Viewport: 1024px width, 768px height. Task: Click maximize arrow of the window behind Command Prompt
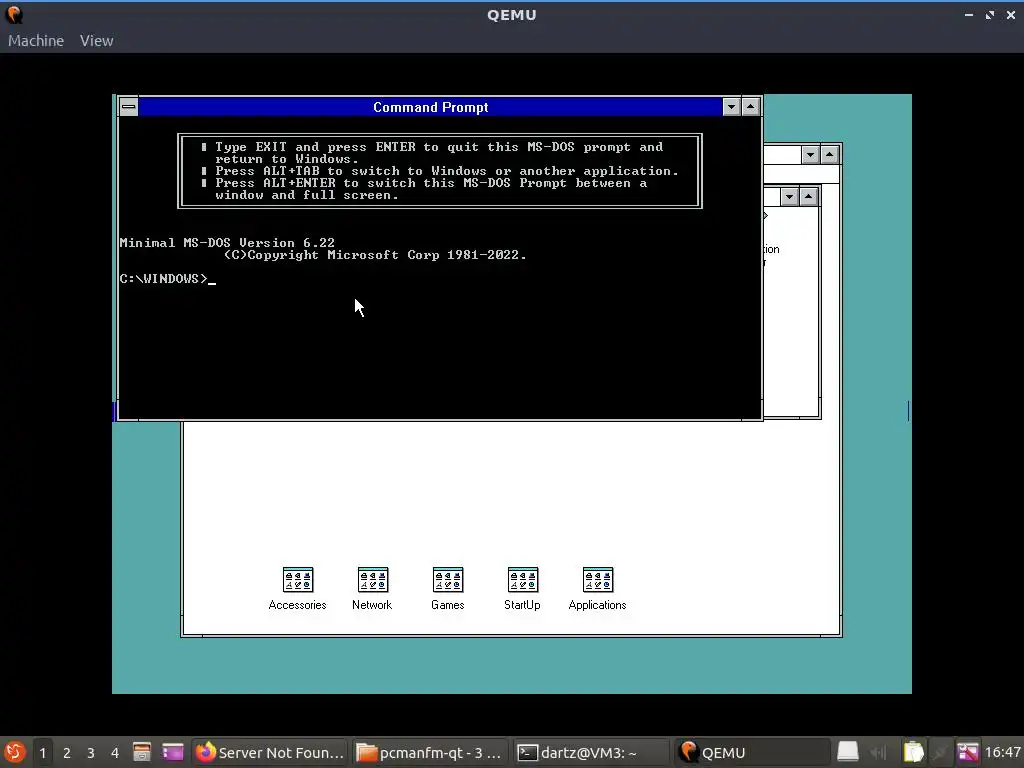pos(830,155)
